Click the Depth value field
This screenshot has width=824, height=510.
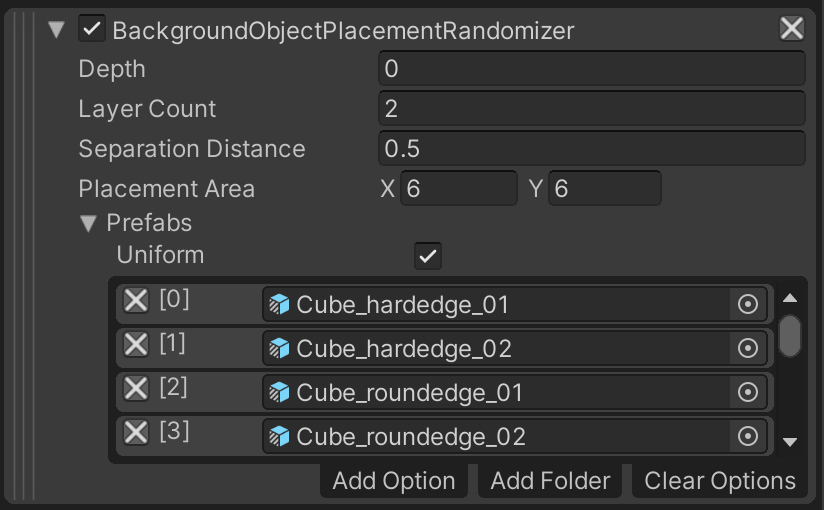(x=591, y=69)
